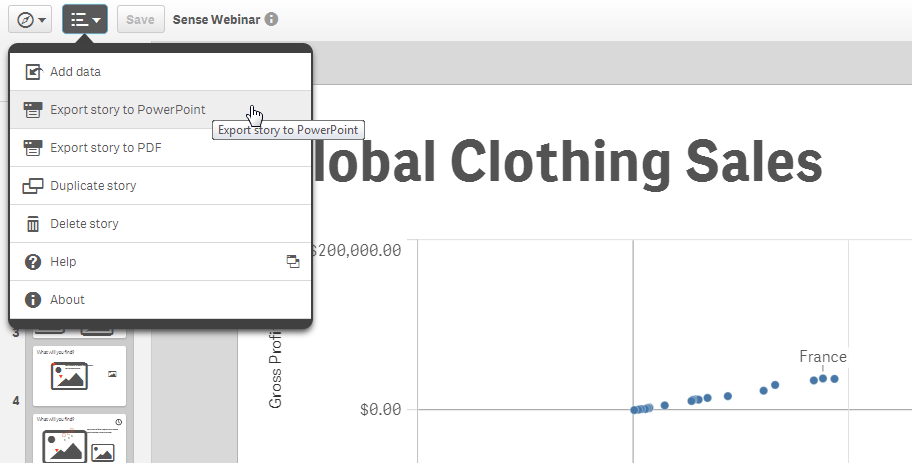
Task: Click the Help question mark icon
Action: (34, 262)
